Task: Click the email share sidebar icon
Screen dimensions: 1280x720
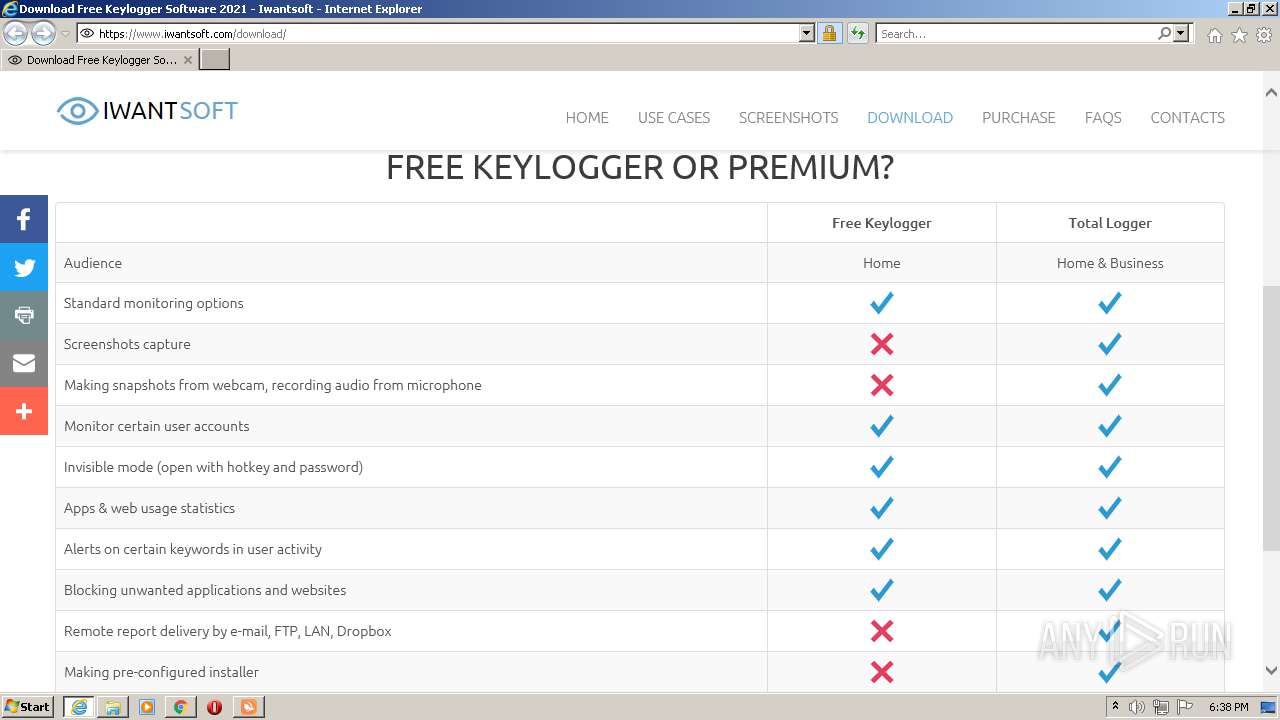Action: click(x=24, y=363)
